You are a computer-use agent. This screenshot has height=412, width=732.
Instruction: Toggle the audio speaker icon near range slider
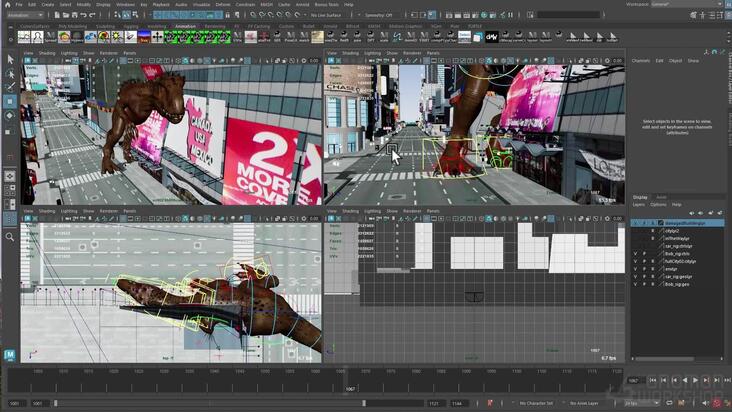706,403
